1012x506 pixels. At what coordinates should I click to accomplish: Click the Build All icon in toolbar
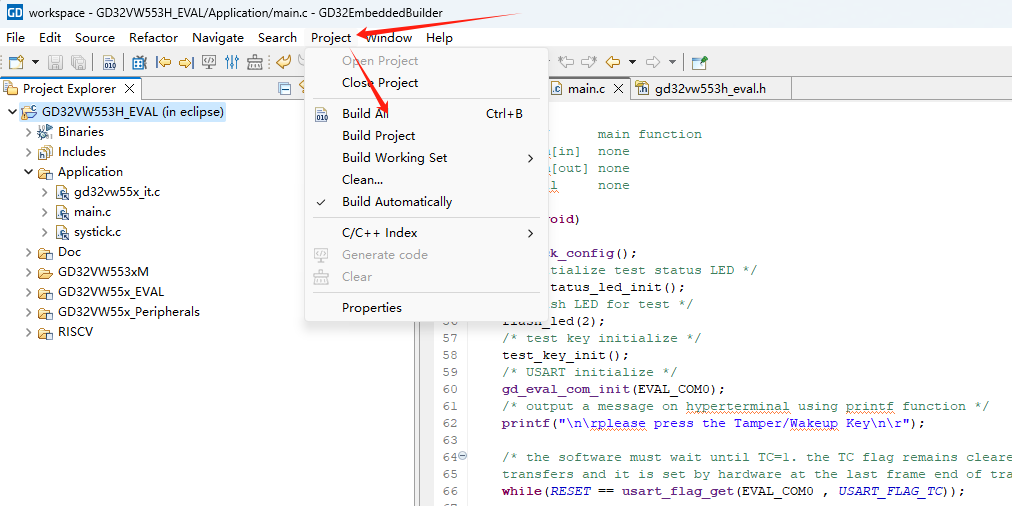pyautogui.click(x=110, y=62)
